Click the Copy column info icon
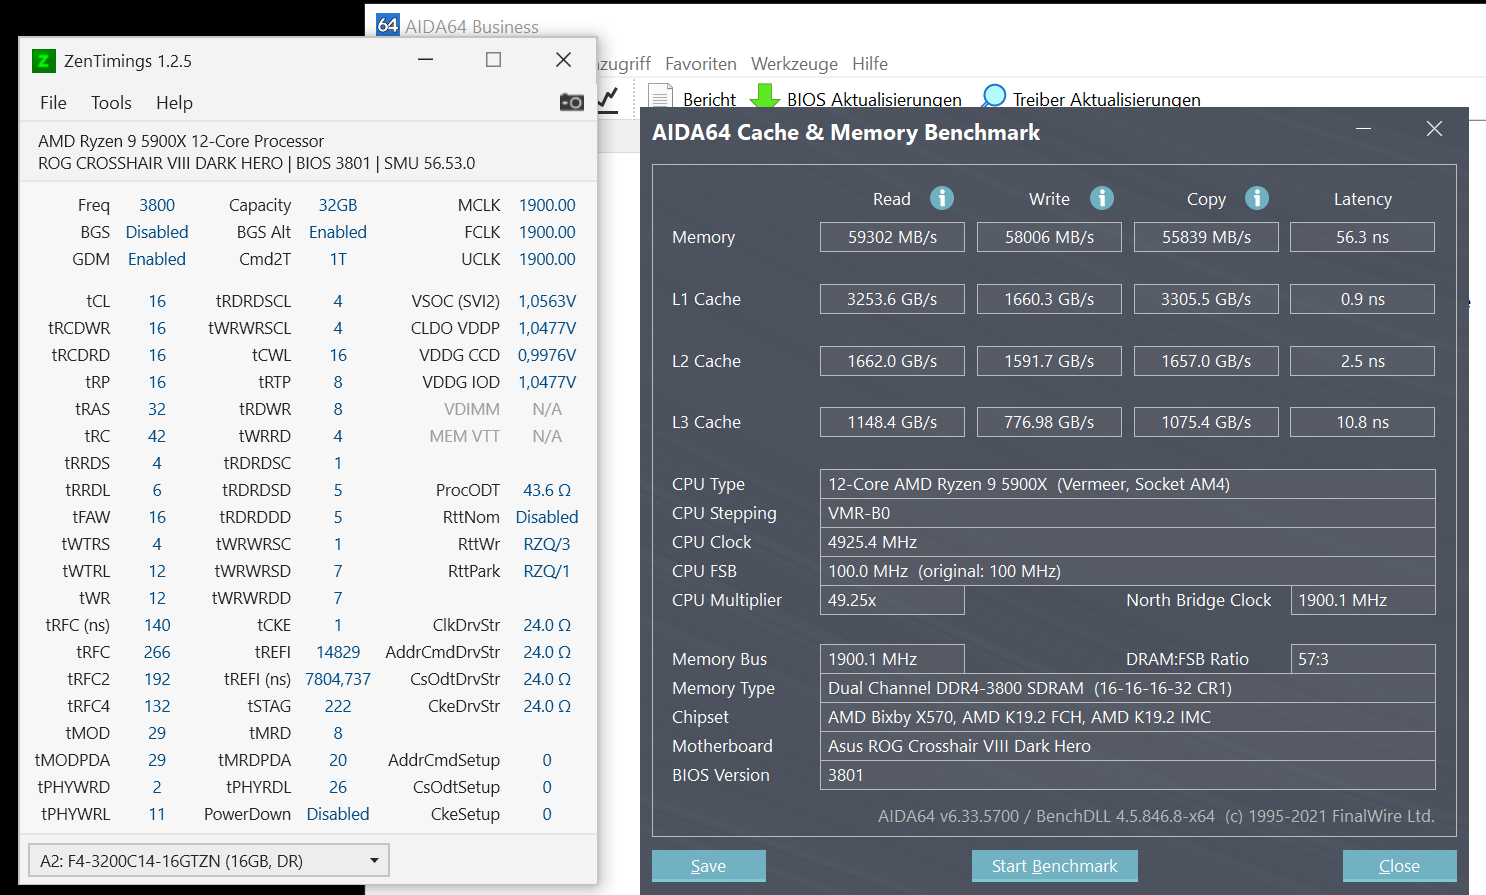Image resolution: width=1486 pixels, height=895 pixels. tap(1257, 198)
